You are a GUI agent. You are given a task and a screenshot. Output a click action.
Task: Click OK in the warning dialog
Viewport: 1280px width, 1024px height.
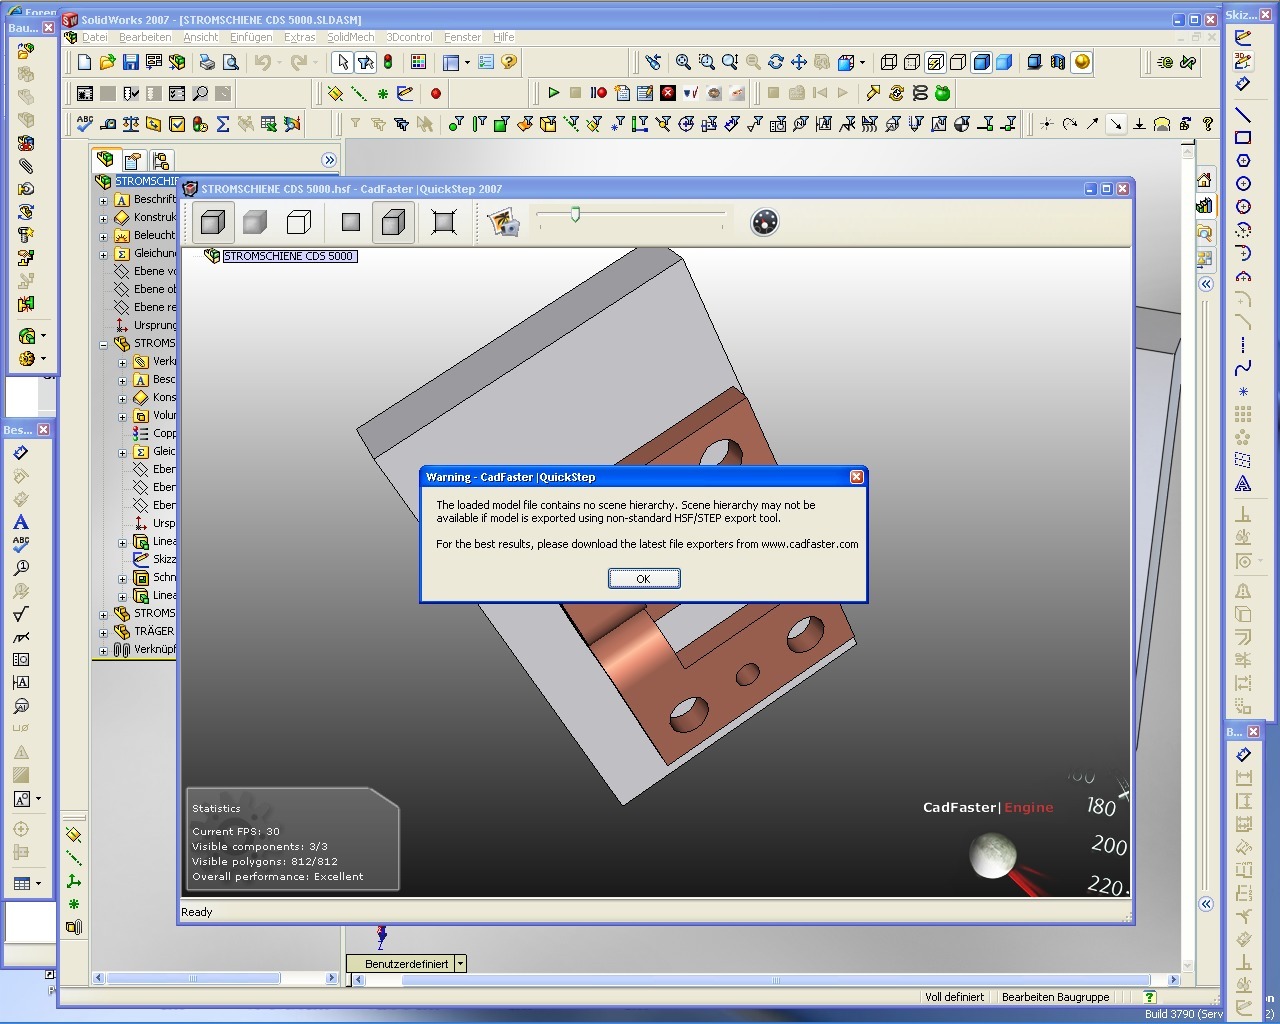pos(644,579)
